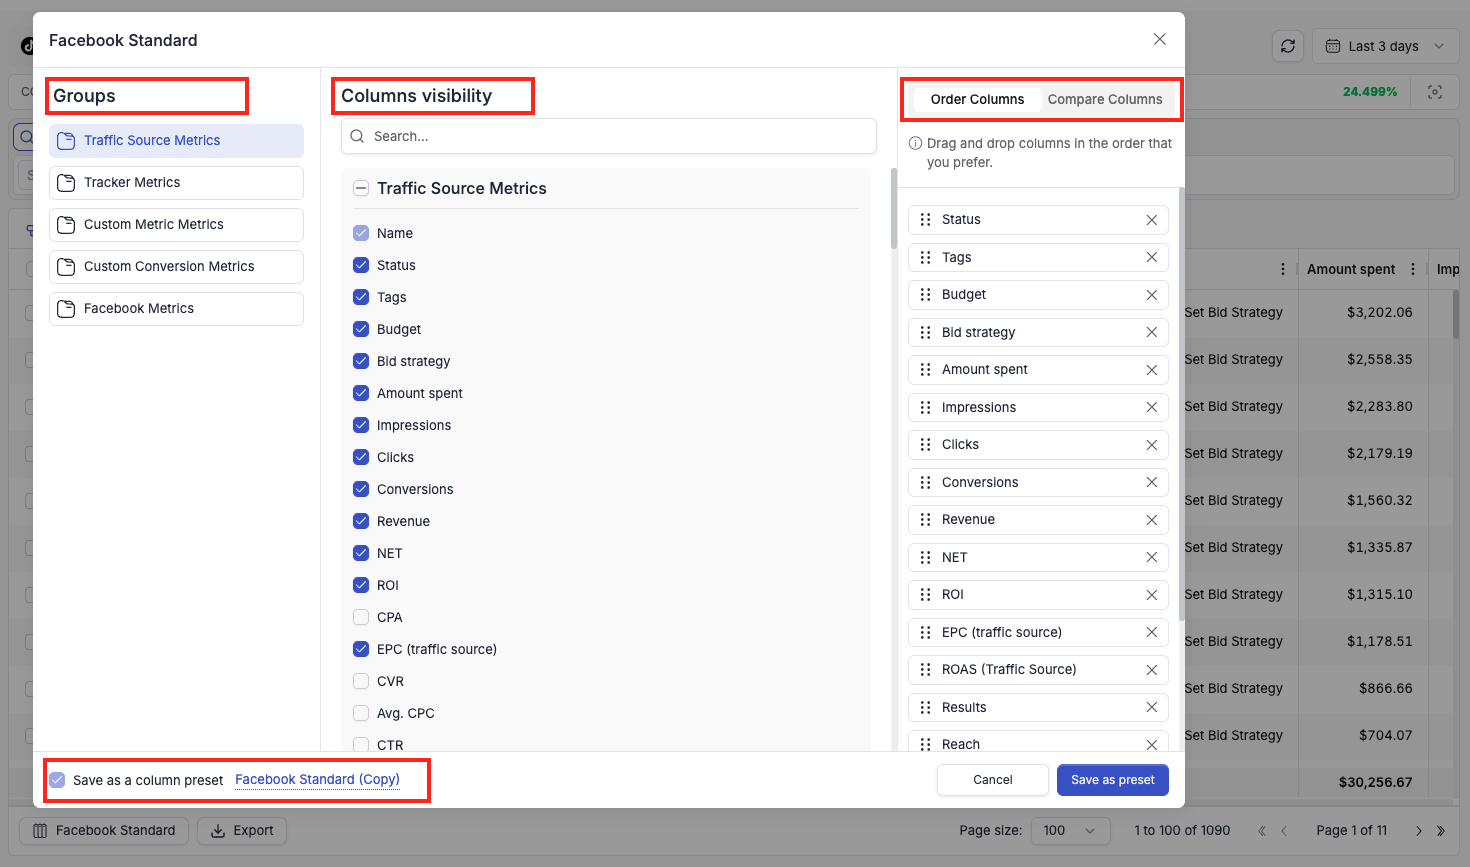Viewport: 1470px width, 867px height.
Task: Edit preset name Facebook Standard (Copy)
Action: pyautogui.click(x=317, y=780)
